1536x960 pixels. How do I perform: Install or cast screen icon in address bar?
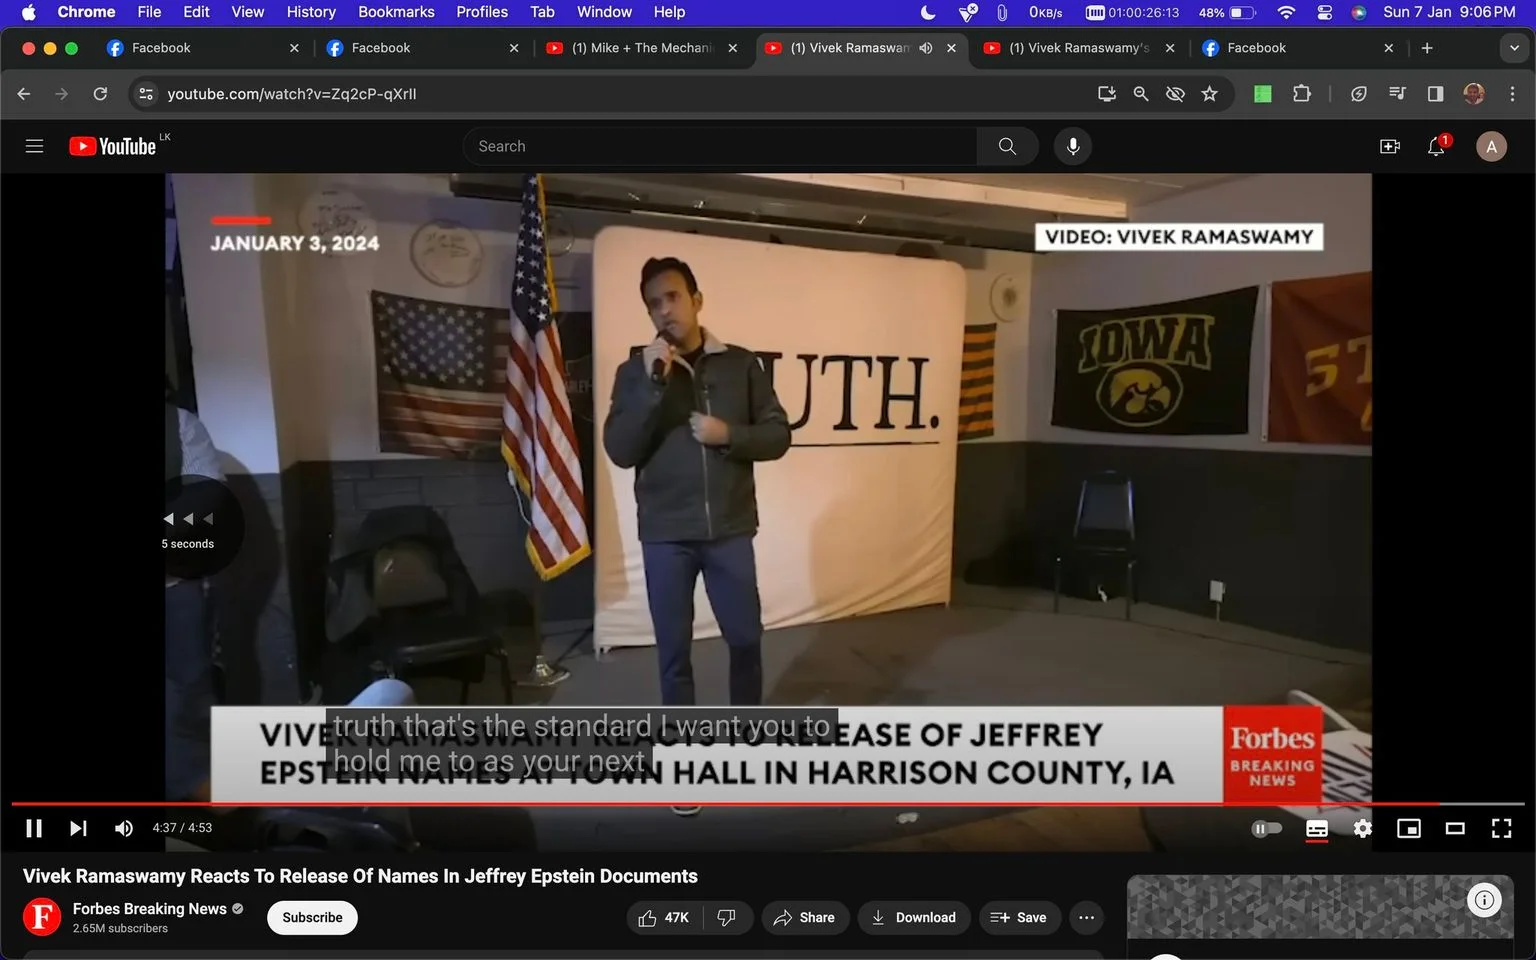pos(1106,94)
